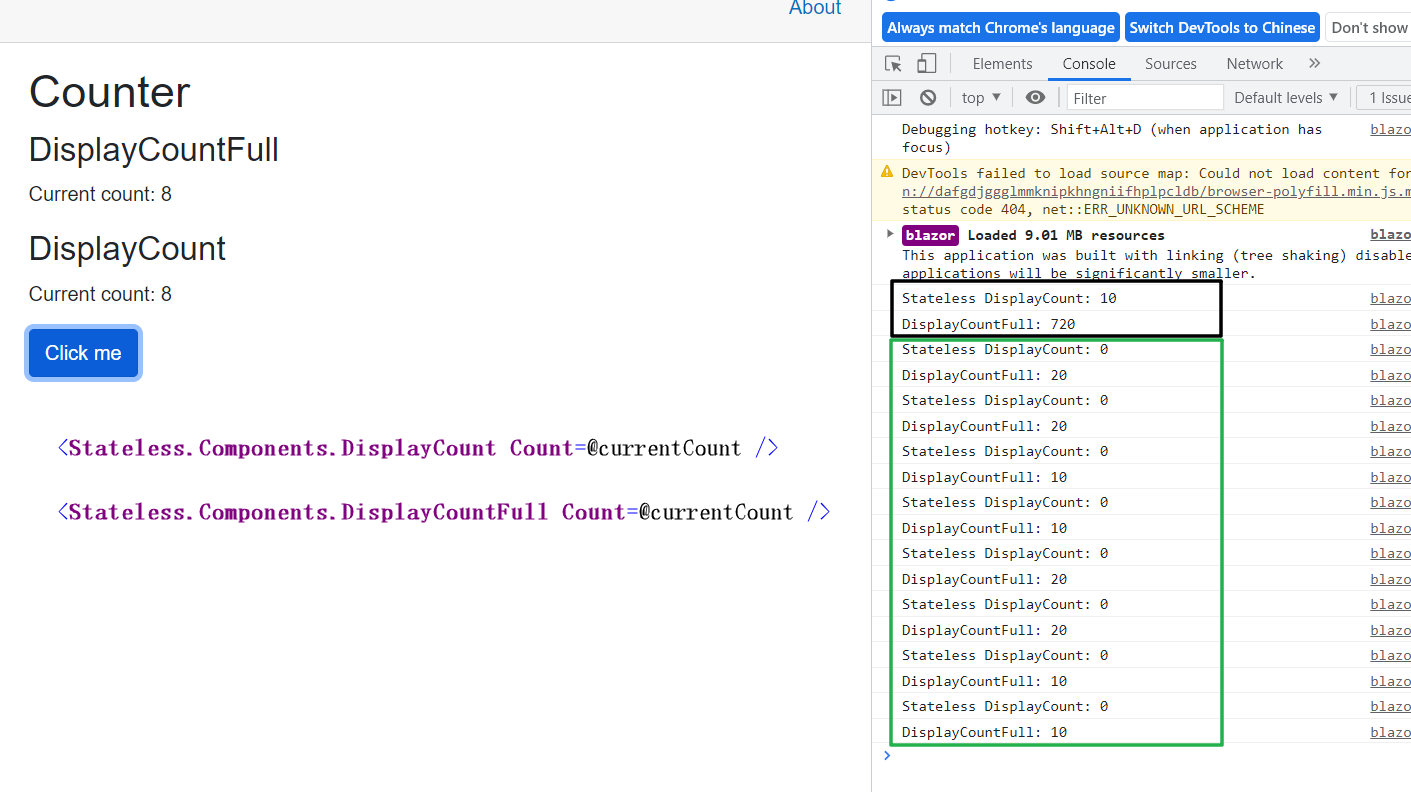Focus the console Filter field

coord(1145,97)
